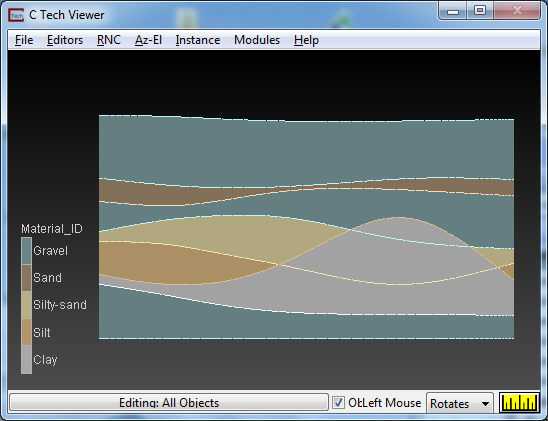Toggle the checkbox next to Left Mouse
This screenshot has width=548, height=421.
338,402
